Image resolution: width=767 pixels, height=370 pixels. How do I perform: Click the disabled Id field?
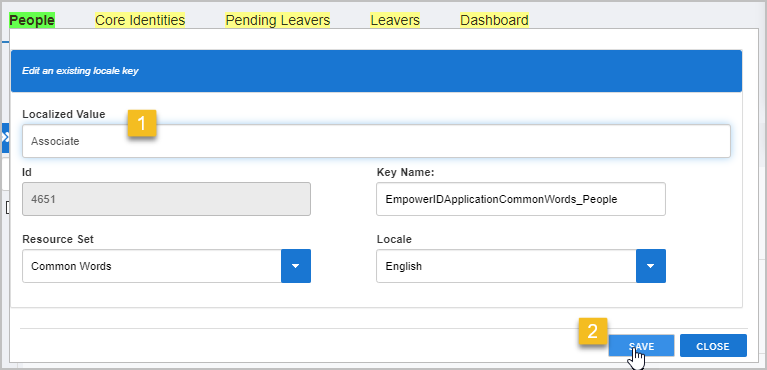click(x=166, y=199)
